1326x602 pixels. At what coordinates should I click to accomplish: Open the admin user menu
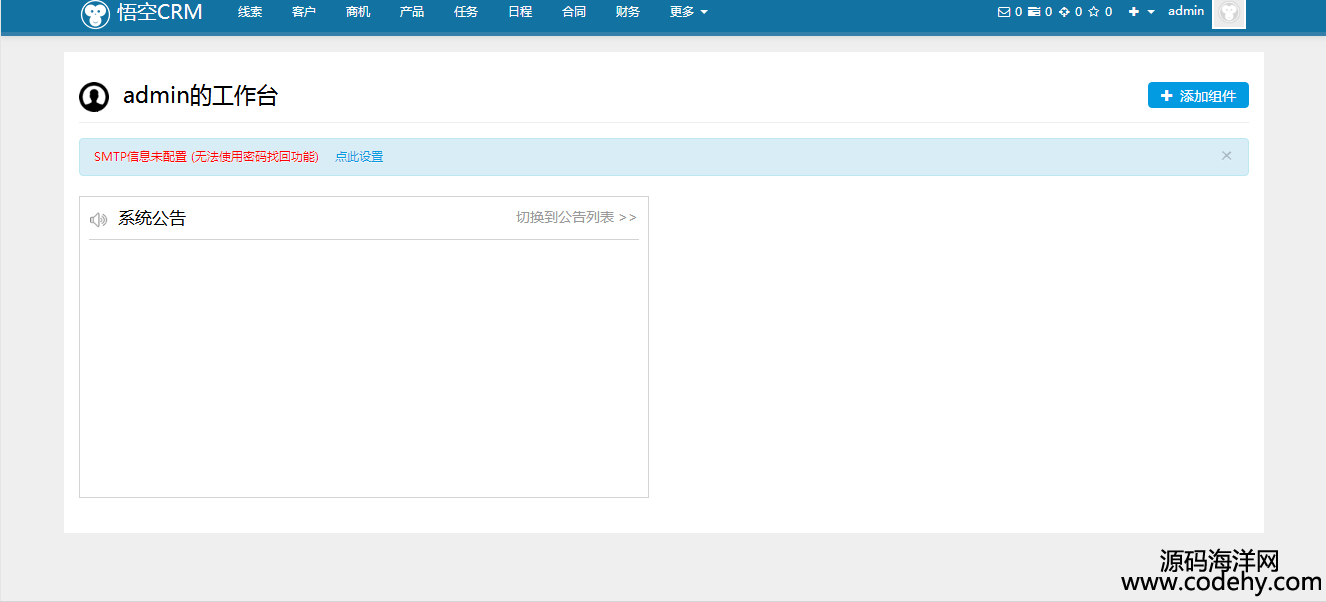point(1186,11)
